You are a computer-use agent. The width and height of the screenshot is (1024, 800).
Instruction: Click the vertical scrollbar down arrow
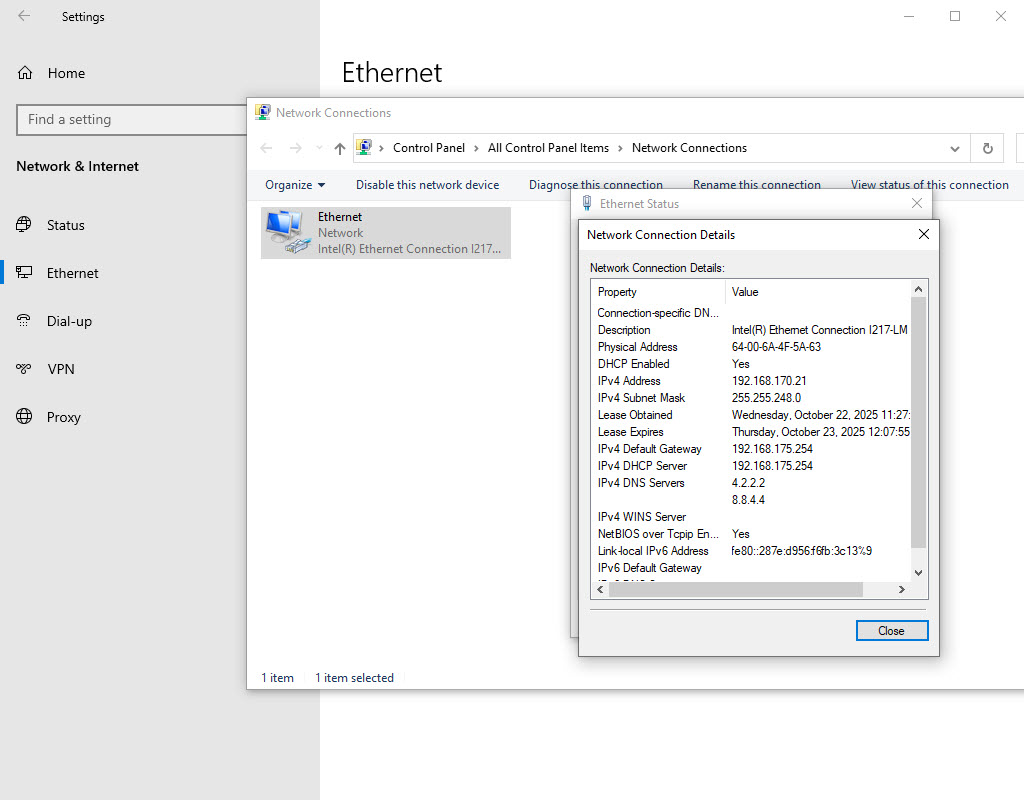click(x=919, y=573)
